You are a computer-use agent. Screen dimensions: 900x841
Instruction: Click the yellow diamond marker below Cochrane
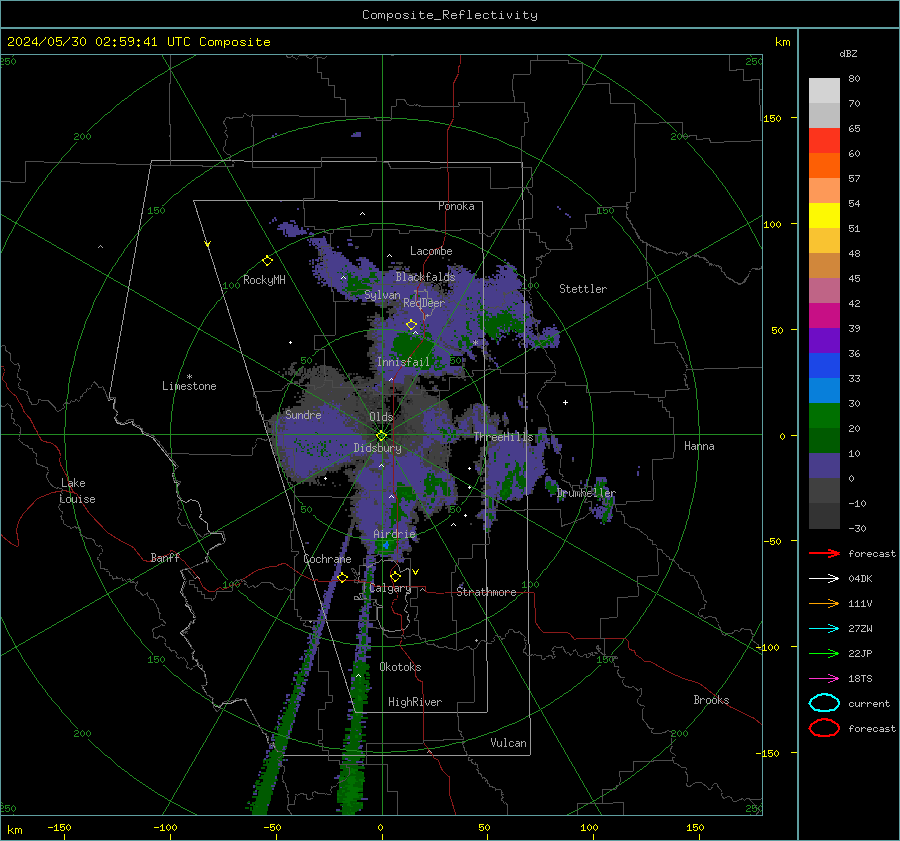[342, 577]
